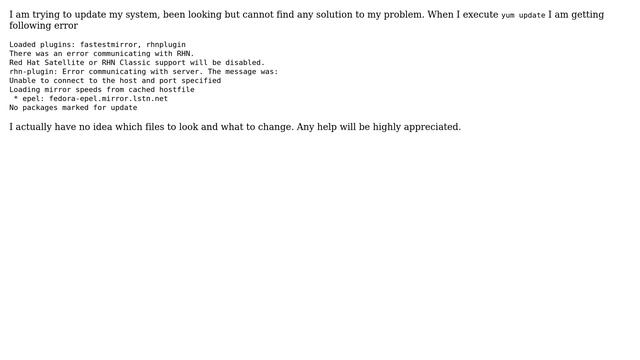Viewport: 640px width, 360px height.
Task: Click the phrase 'following error'
Action: (43, 26)
